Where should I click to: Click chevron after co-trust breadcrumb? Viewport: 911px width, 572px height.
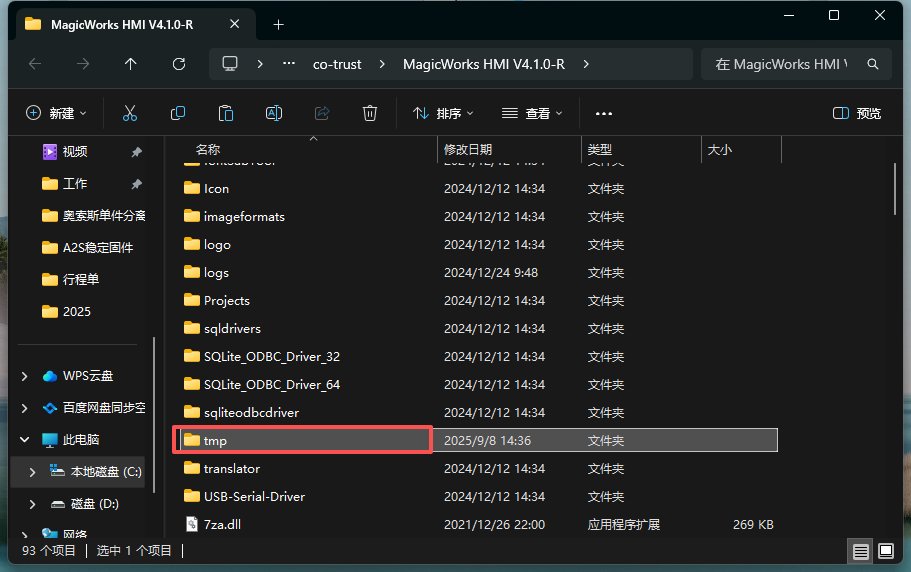click(x=382, y=64)
